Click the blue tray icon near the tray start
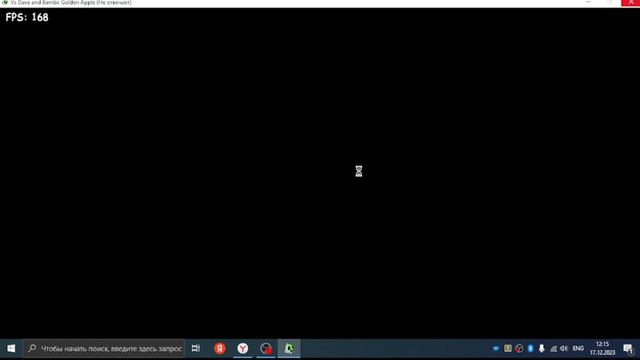Image resolution: width=640 pixels, height=360 pixels. (x=496, y=349)
